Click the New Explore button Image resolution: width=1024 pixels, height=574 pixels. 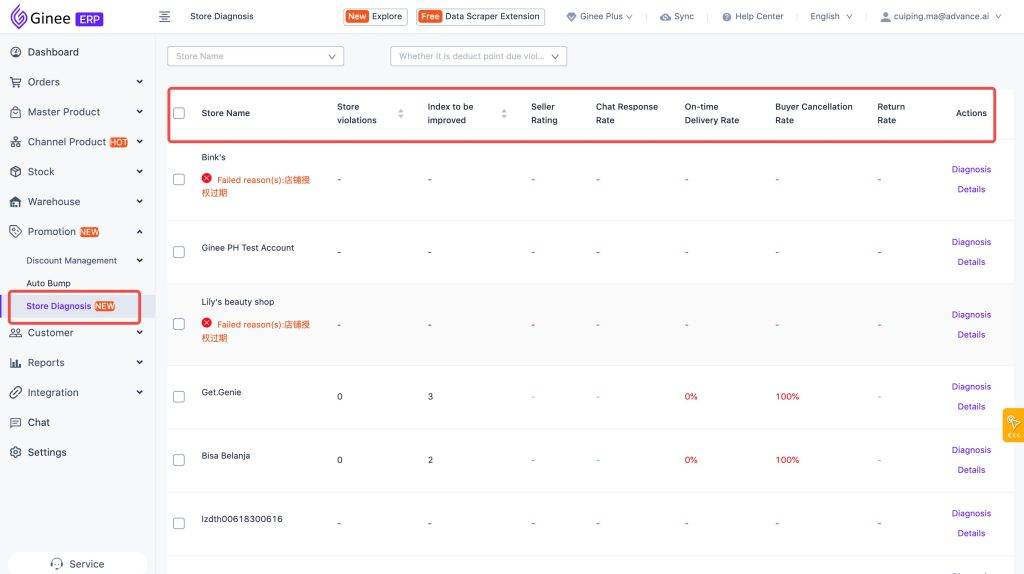[375, 16]
